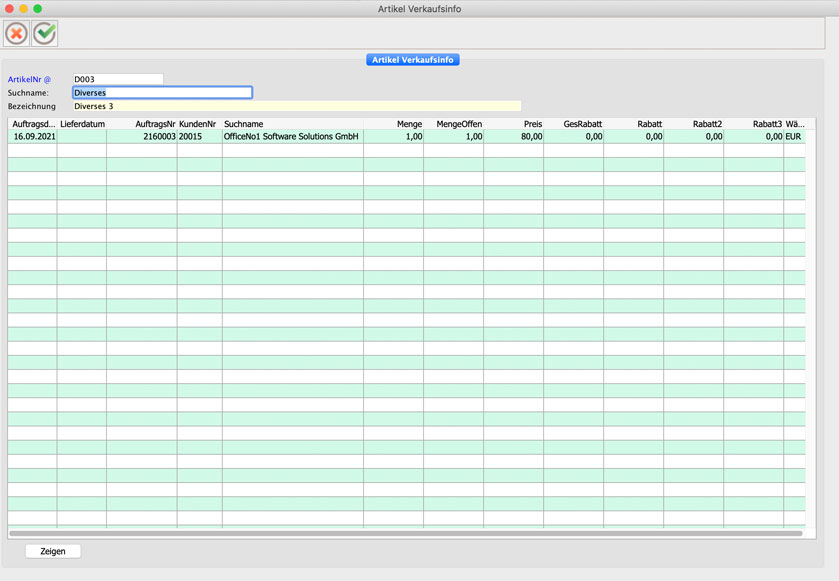Screen dimensions: 839x581
Task: Open the ArtikelNr @ link label
Action: [29, 79]
